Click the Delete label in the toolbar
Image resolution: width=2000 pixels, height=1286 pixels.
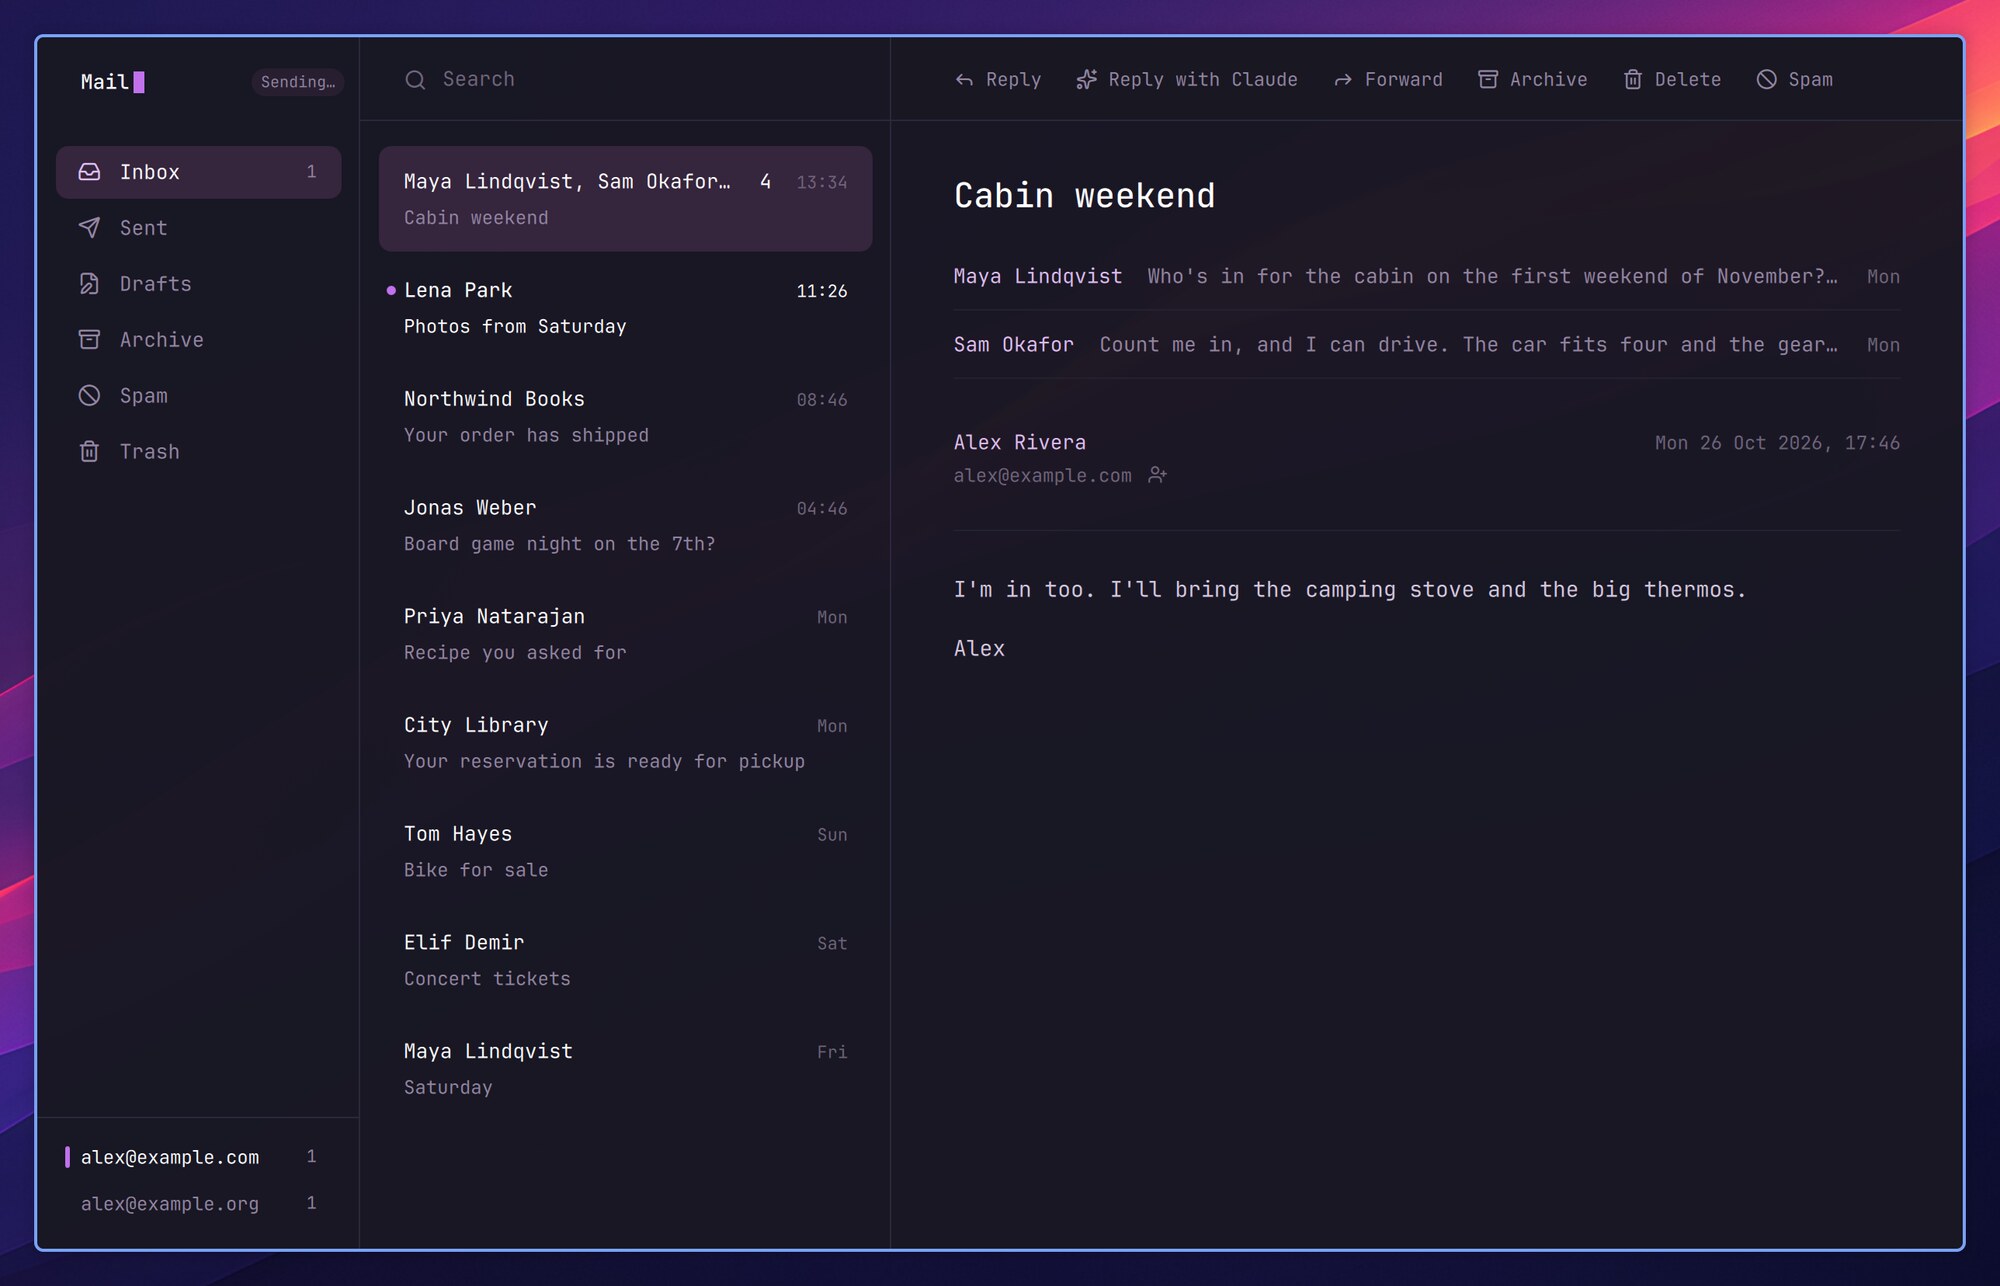click(1688, 80)
